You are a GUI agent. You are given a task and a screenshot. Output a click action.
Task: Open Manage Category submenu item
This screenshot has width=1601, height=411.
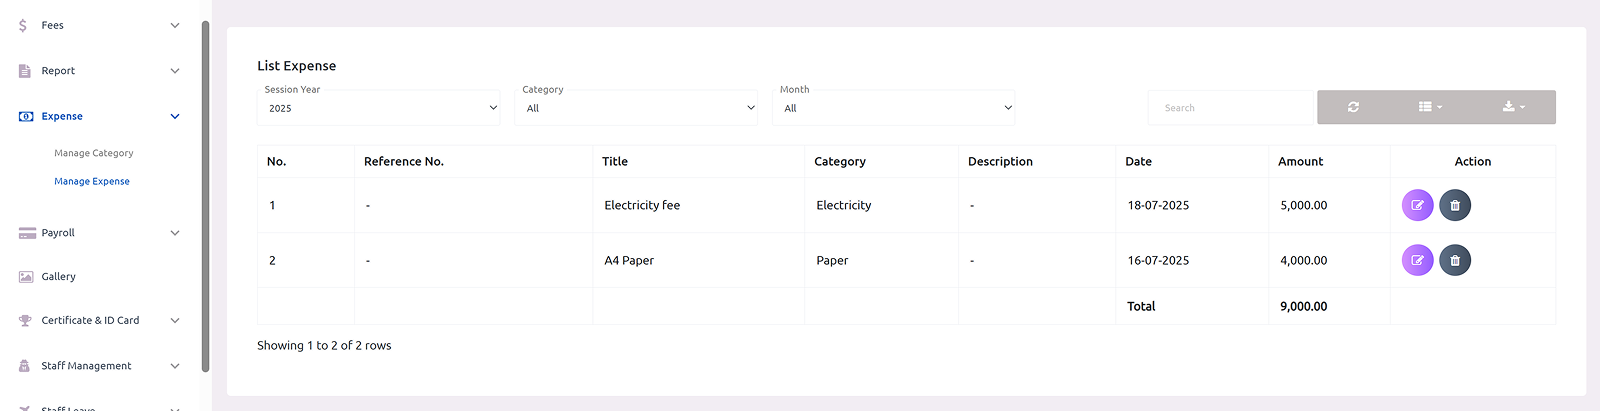click(x=94, y=153)
